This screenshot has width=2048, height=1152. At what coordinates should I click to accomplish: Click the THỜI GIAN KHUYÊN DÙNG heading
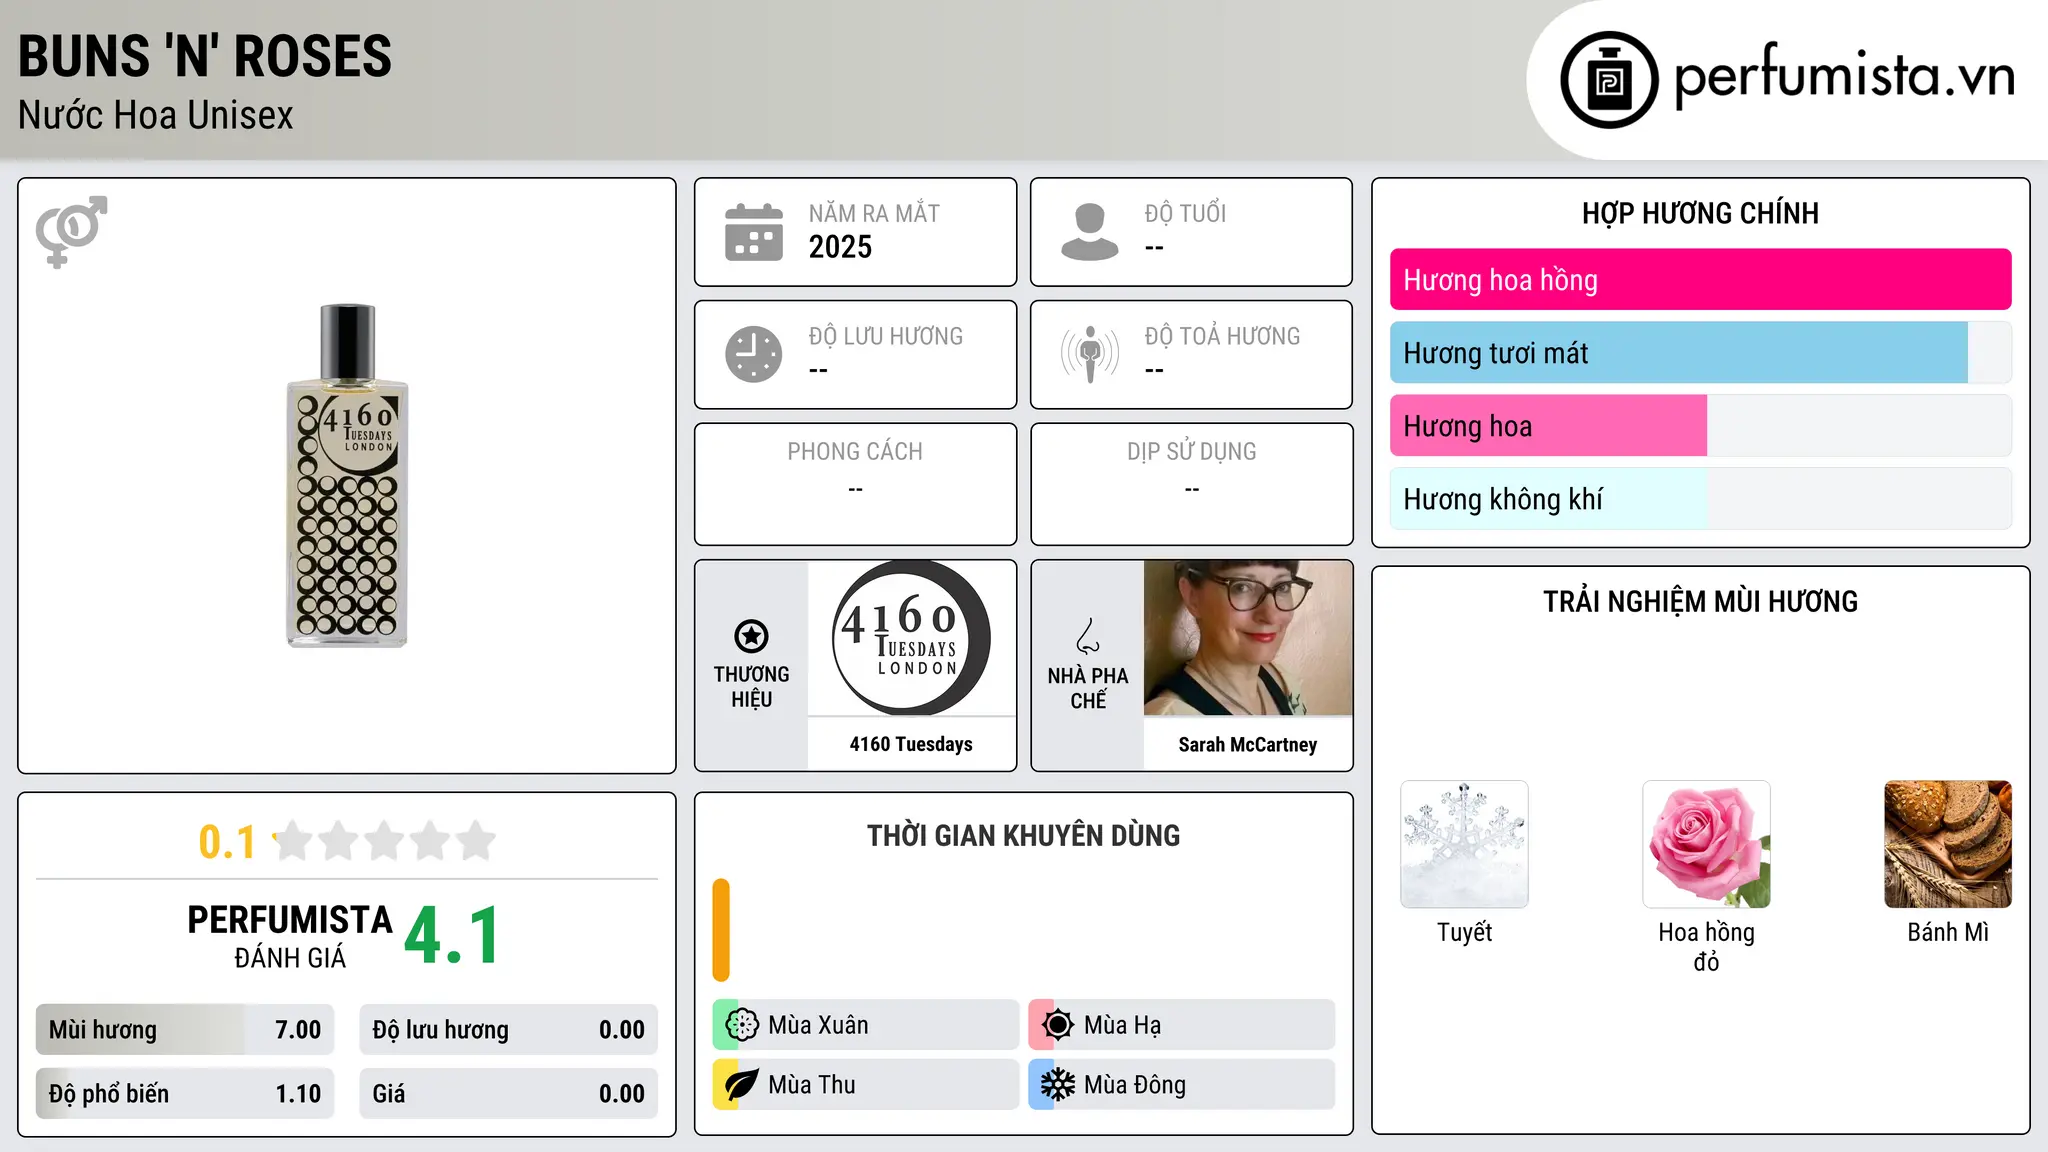[x=1023, y=835]
